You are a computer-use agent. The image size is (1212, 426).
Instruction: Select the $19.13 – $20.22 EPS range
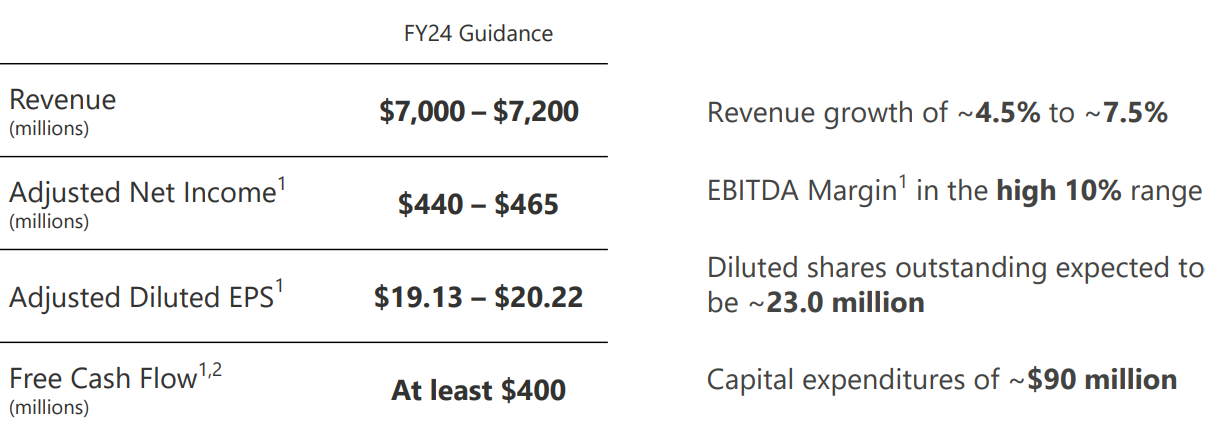[478, 297]
